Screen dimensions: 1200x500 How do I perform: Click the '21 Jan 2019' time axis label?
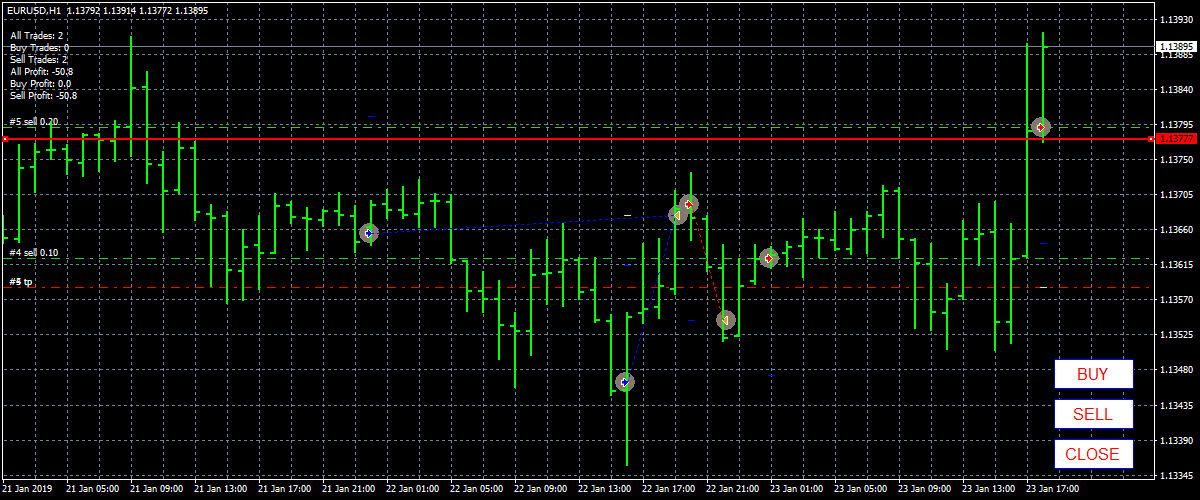(28, 490)
